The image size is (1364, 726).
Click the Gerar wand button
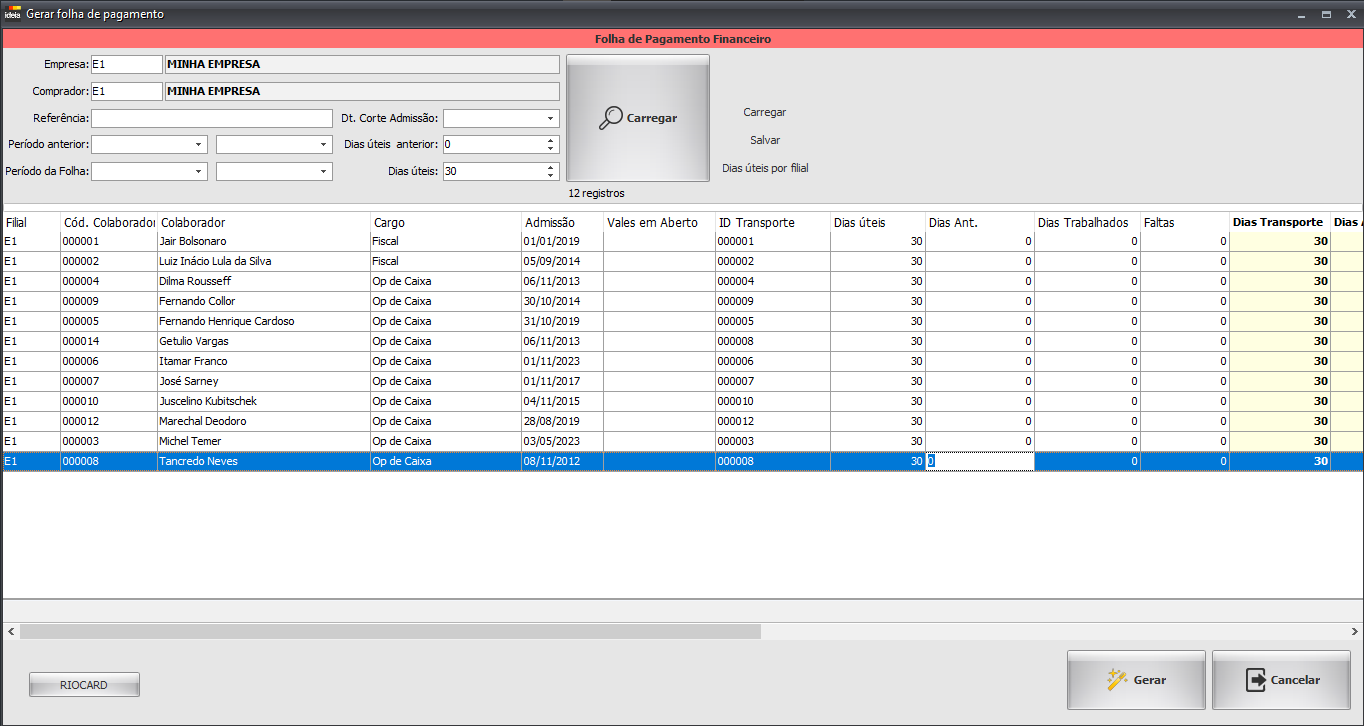point(1136,680)
